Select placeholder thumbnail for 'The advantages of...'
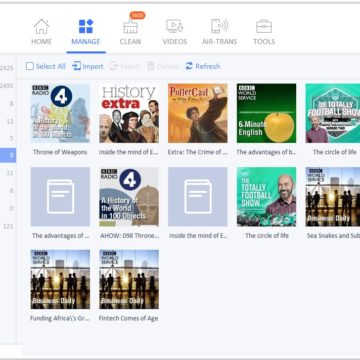The height and width of the screenshot is (360, 360). pos(60,197)
